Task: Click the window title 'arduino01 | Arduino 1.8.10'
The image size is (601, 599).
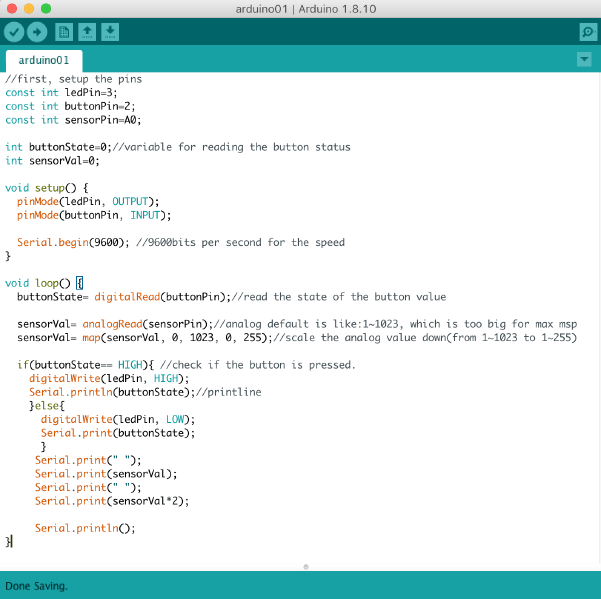Action: 306,9
